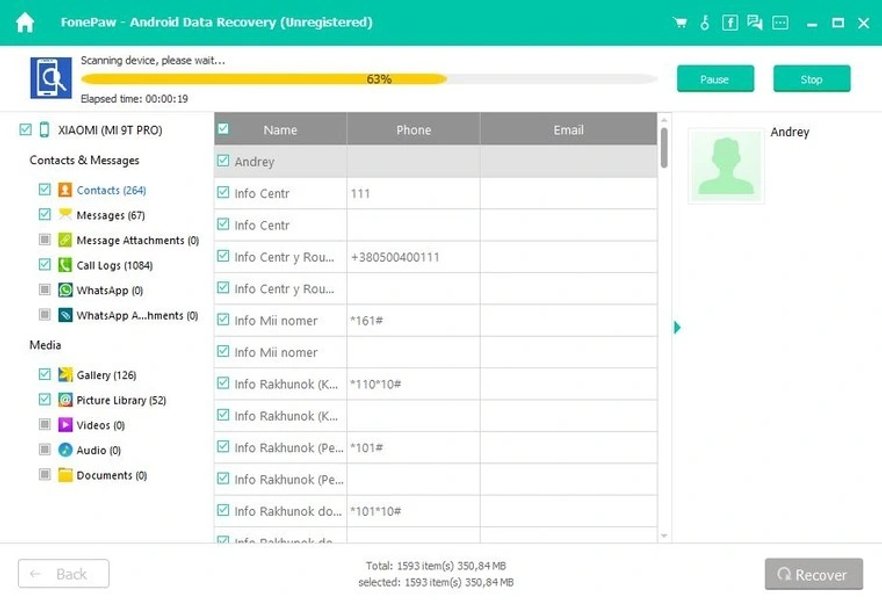The width and height of the screenshot is (882, 600).
Task: Uncheck the Messages category checkbox
Action: [x=44, y=215]
